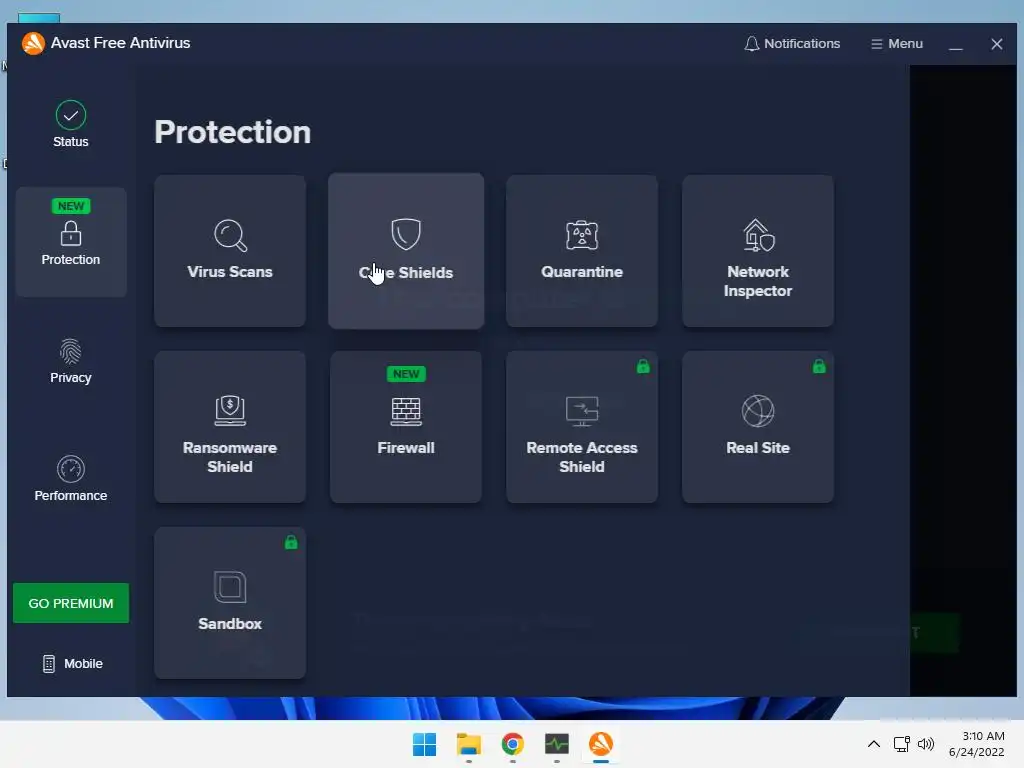This screenshot has height=768, width=1024.
Task: Open the activity monitor app in taskbar
Action: [x=556, y=744]
